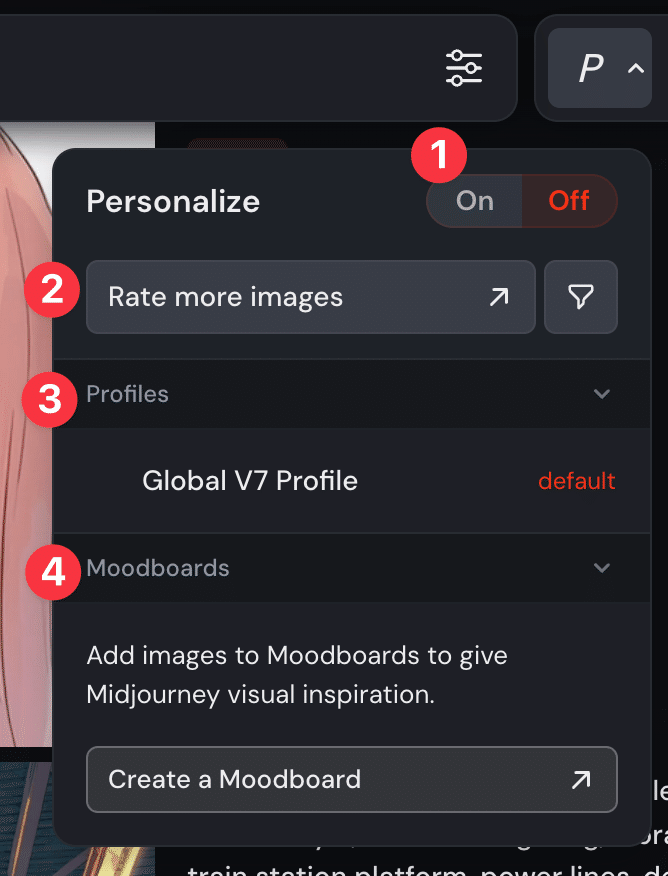Open the prompt settings sliders icon
The image size is (668, 876).
tap(464, 68)
